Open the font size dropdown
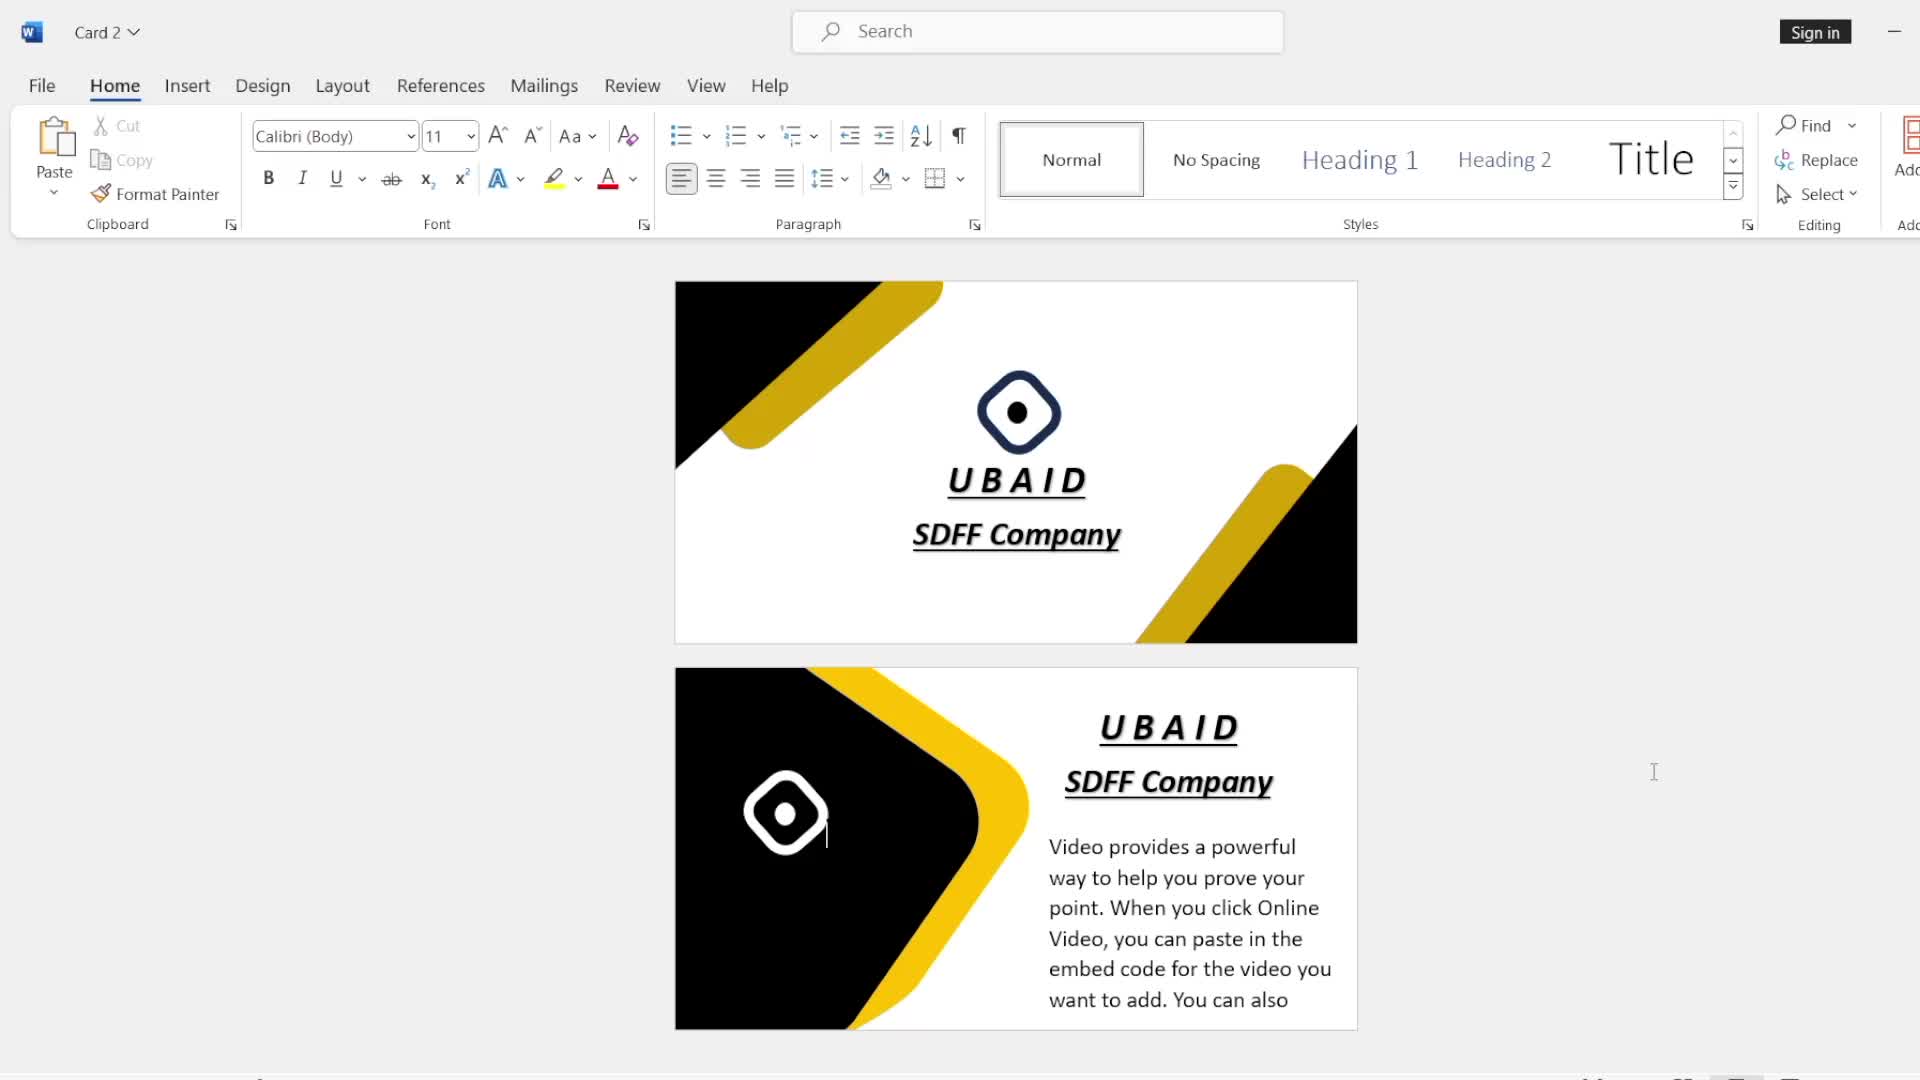This screenshot has height=1080, width=1920. click(x=471, y=136)
